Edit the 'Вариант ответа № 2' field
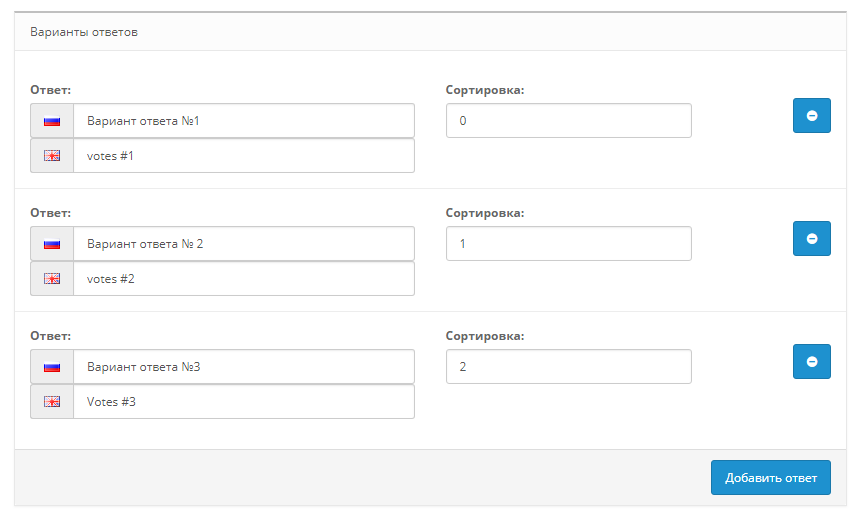The image size is (860, 519). click(243, 244)
